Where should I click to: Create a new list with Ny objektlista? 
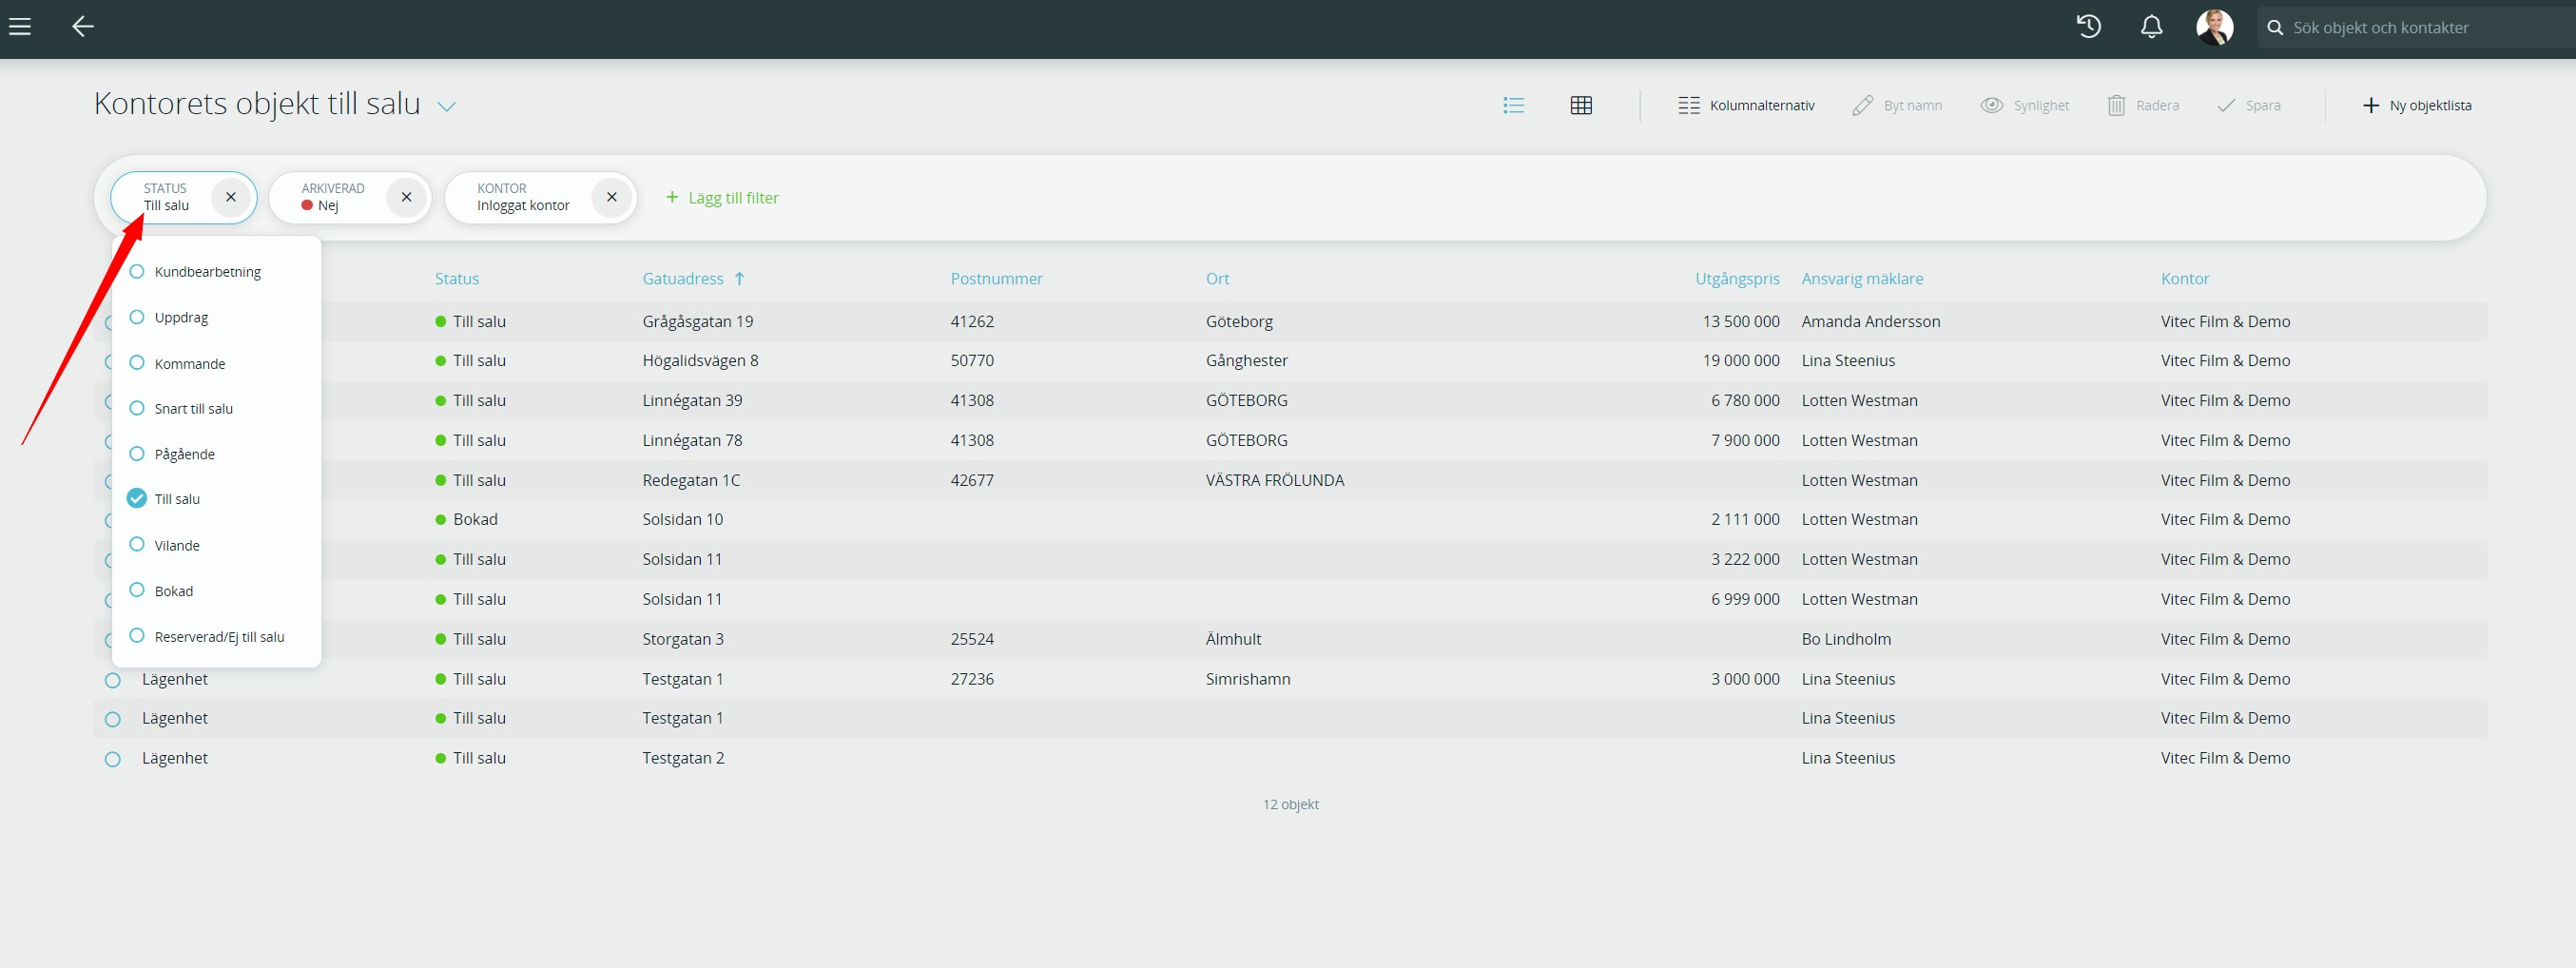(2417, 105)
